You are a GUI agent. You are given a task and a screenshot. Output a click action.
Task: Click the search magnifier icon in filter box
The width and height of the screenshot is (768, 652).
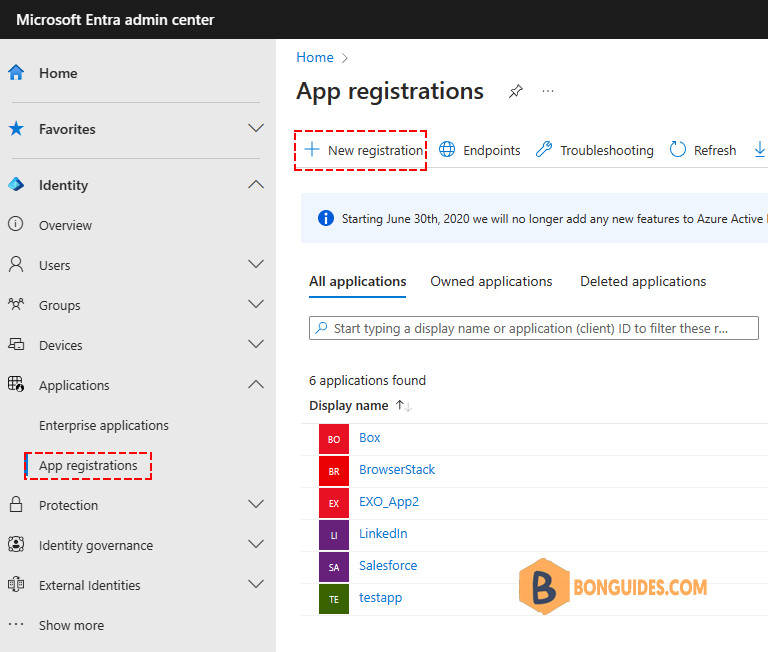pyautogui.click(x=321, y=328)
